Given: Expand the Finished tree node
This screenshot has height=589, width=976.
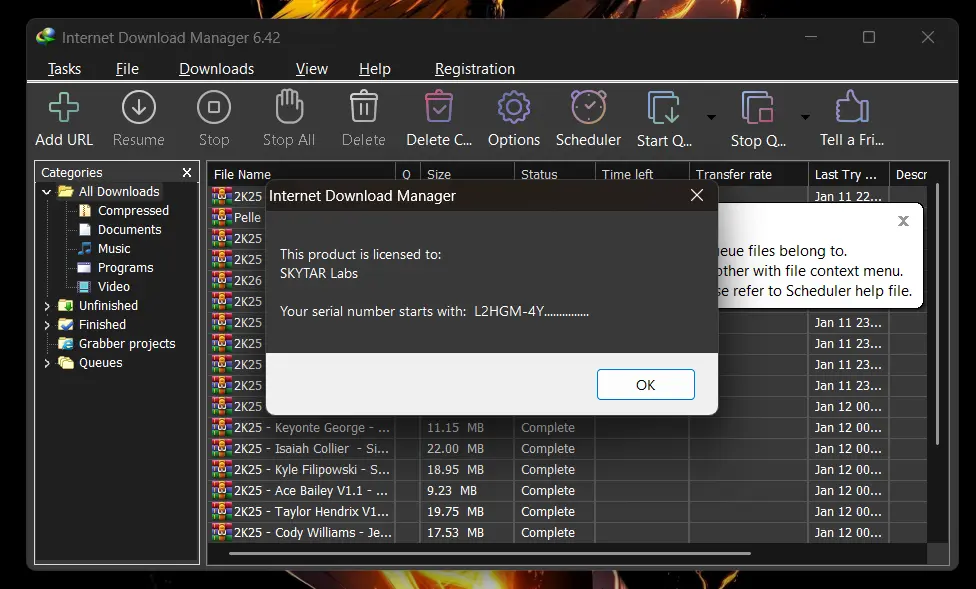Looking at the screenshot, I should pyautogui.click(x=47, y=325).
